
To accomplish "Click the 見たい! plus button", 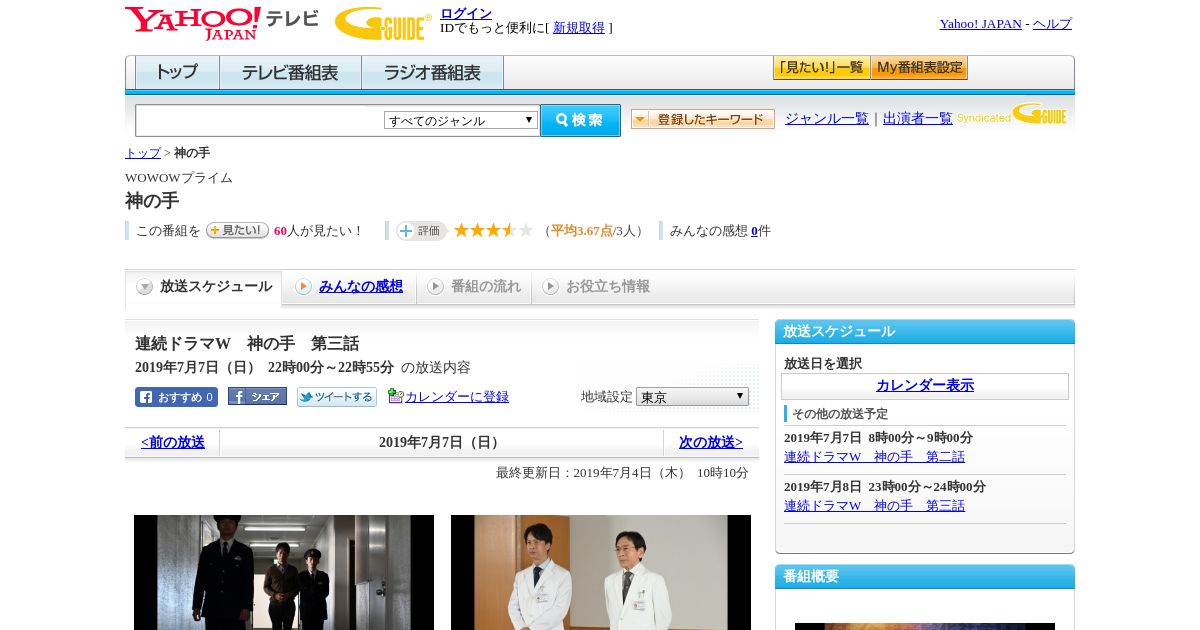I will (237, 230).
